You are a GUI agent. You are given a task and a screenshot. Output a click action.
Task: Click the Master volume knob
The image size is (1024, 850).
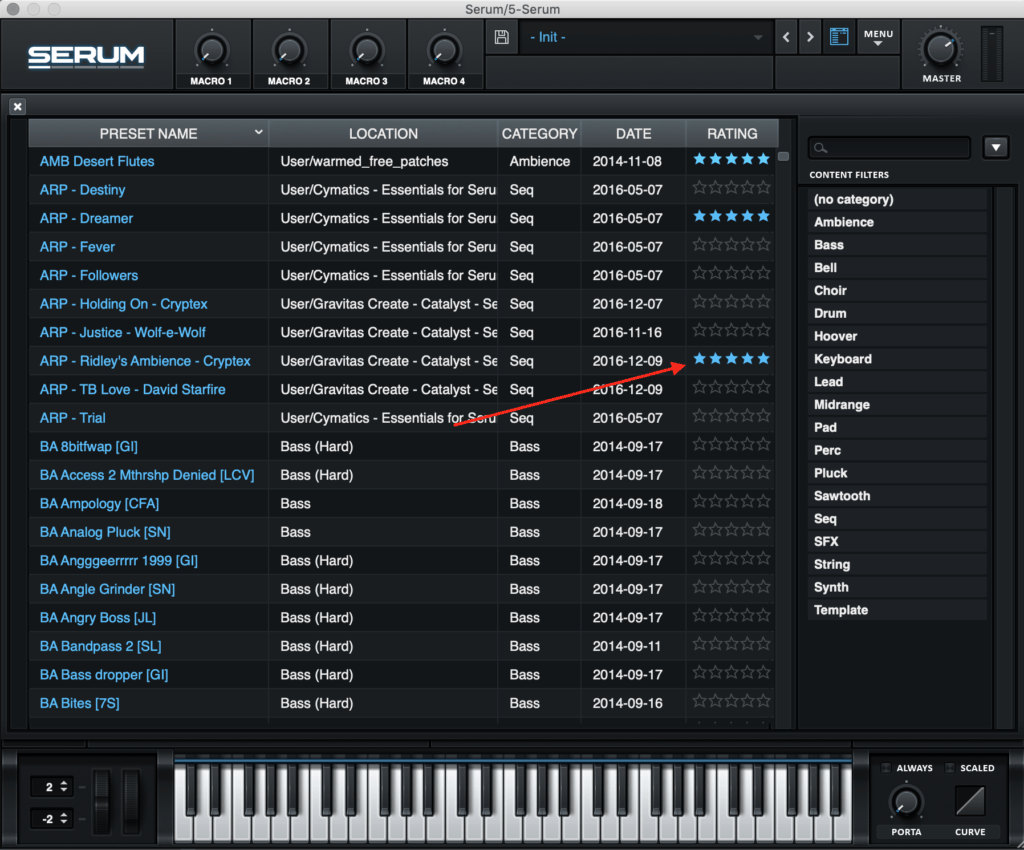click(x=941, y=49)
